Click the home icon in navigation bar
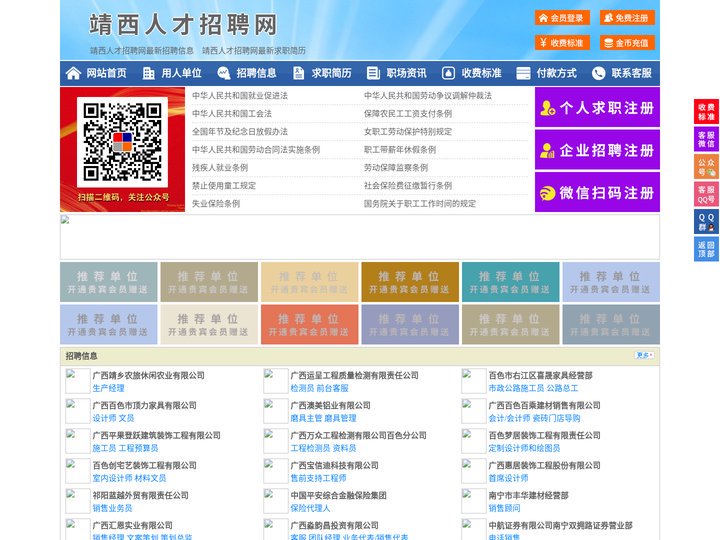The height and width of the screenshot is (540, 720). (x=73, y=73)
